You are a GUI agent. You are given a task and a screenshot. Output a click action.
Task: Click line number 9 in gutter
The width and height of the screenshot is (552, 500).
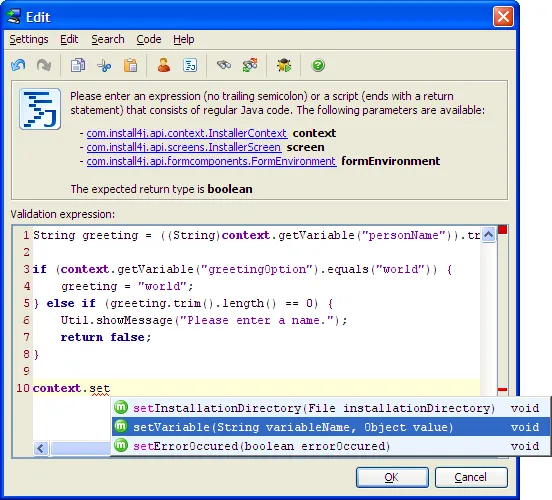(26, 371)
